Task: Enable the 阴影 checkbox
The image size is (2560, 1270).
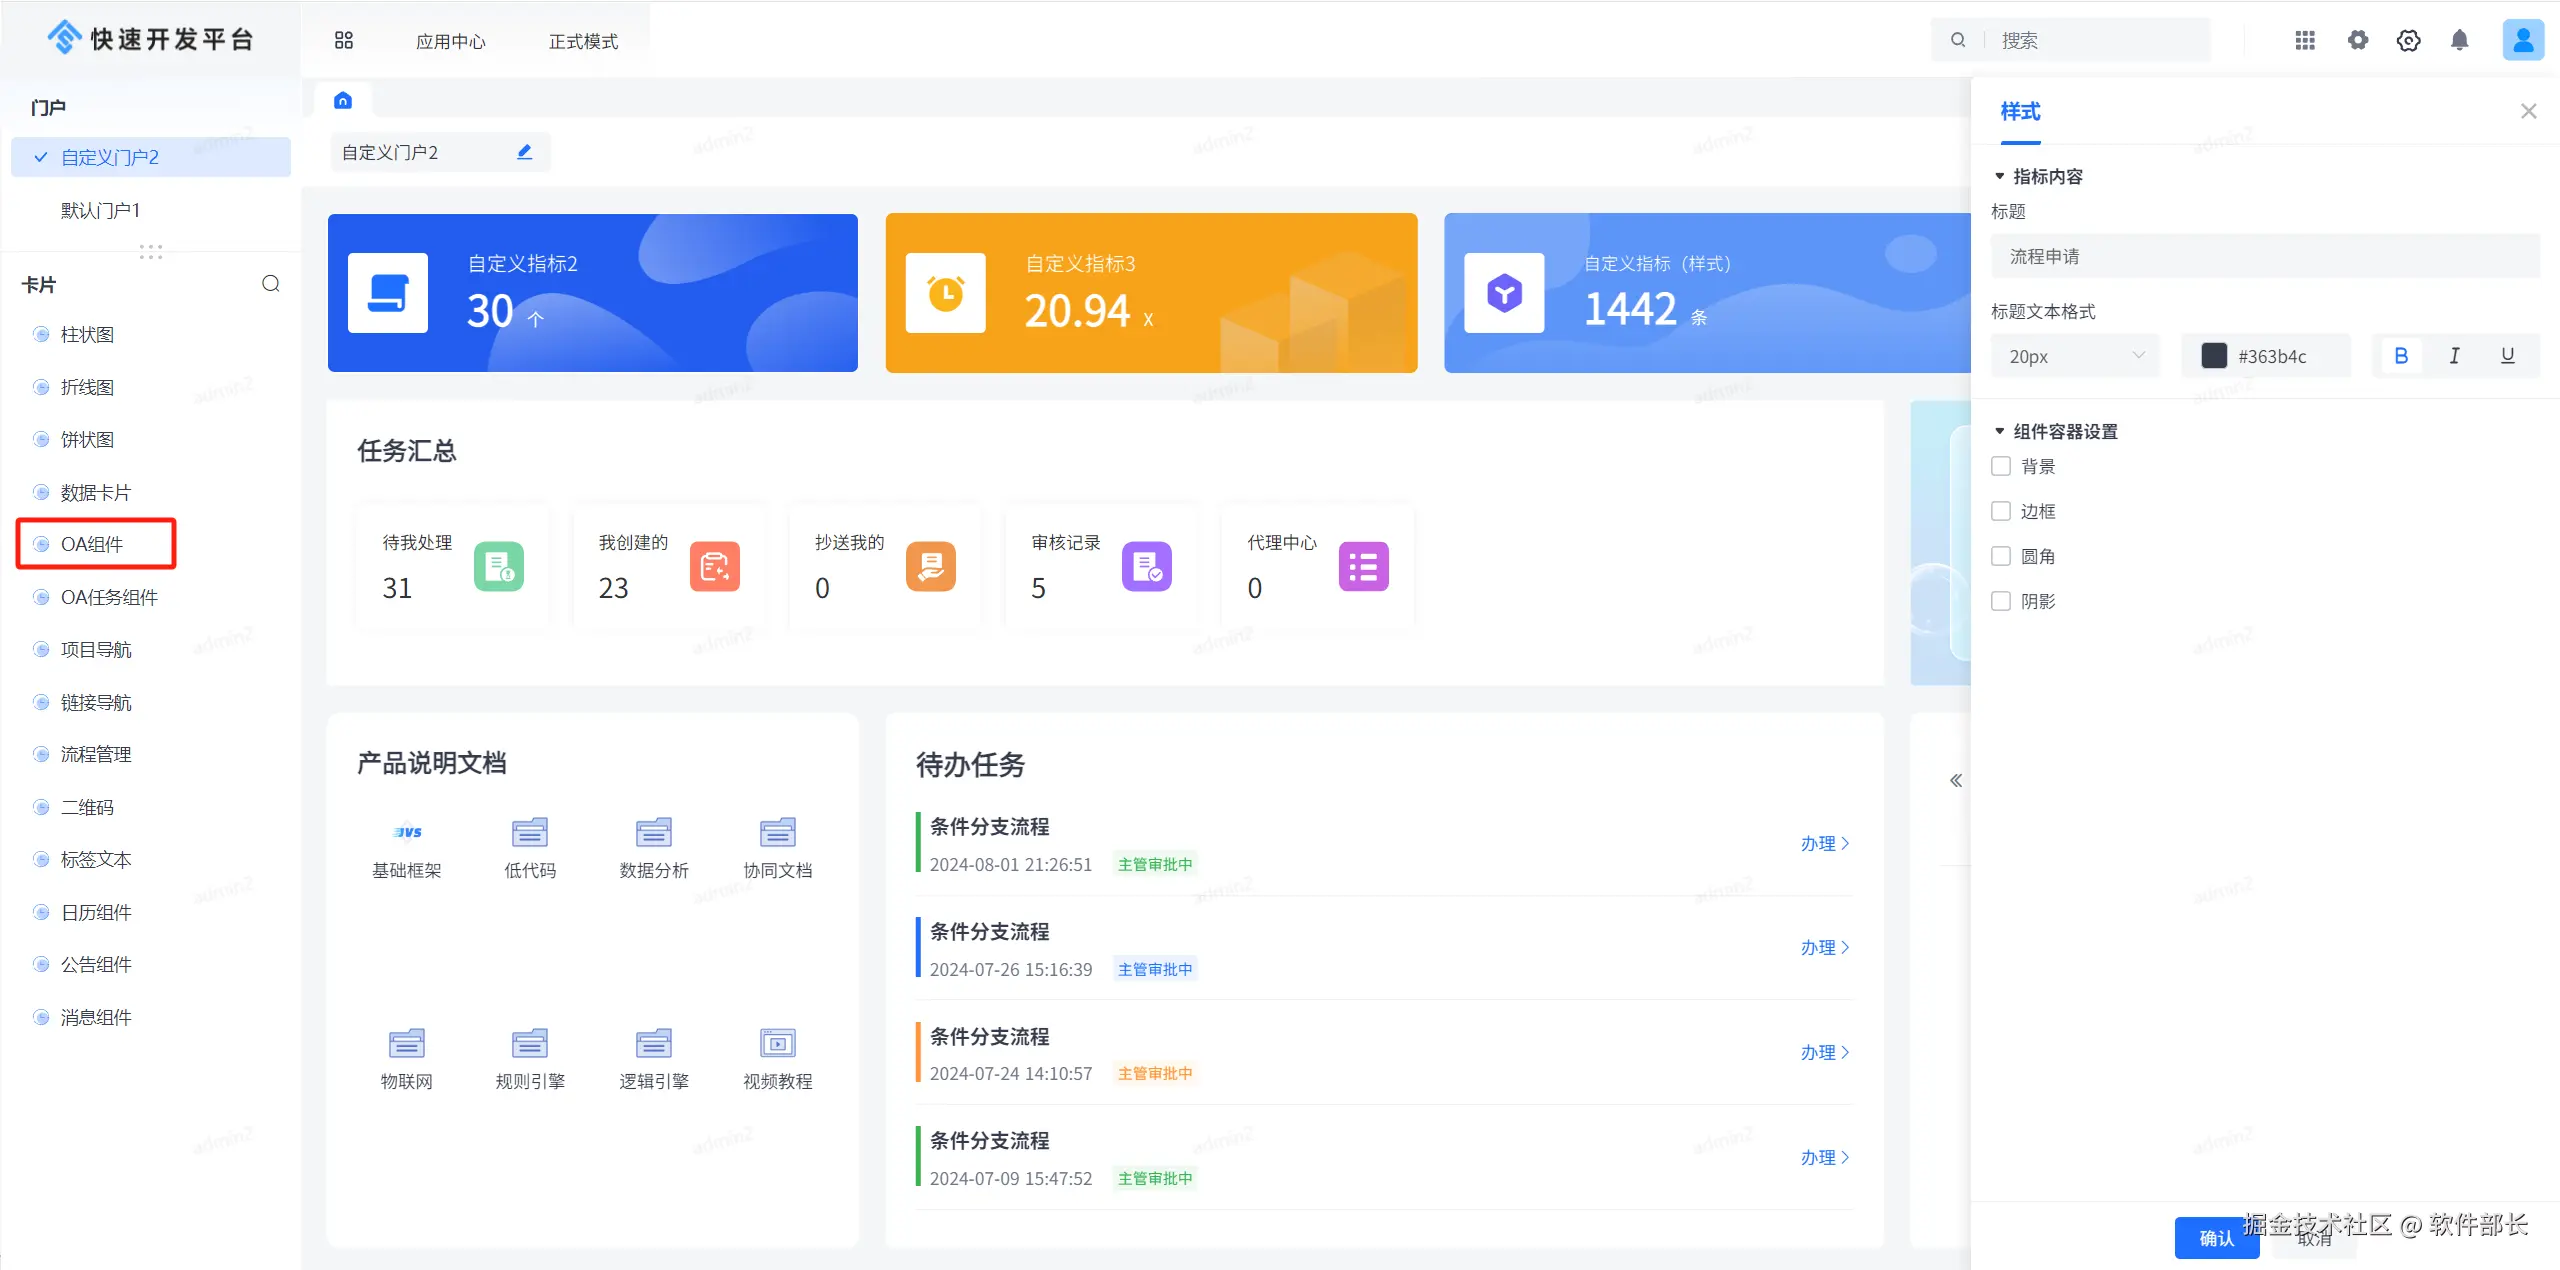Action: [2001, 601]
